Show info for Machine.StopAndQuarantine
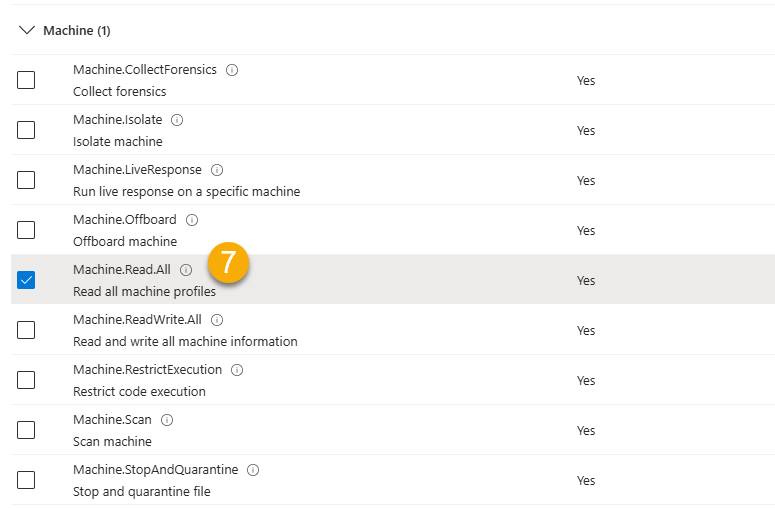Screen dimensions: 775x508 click(253, 470)
